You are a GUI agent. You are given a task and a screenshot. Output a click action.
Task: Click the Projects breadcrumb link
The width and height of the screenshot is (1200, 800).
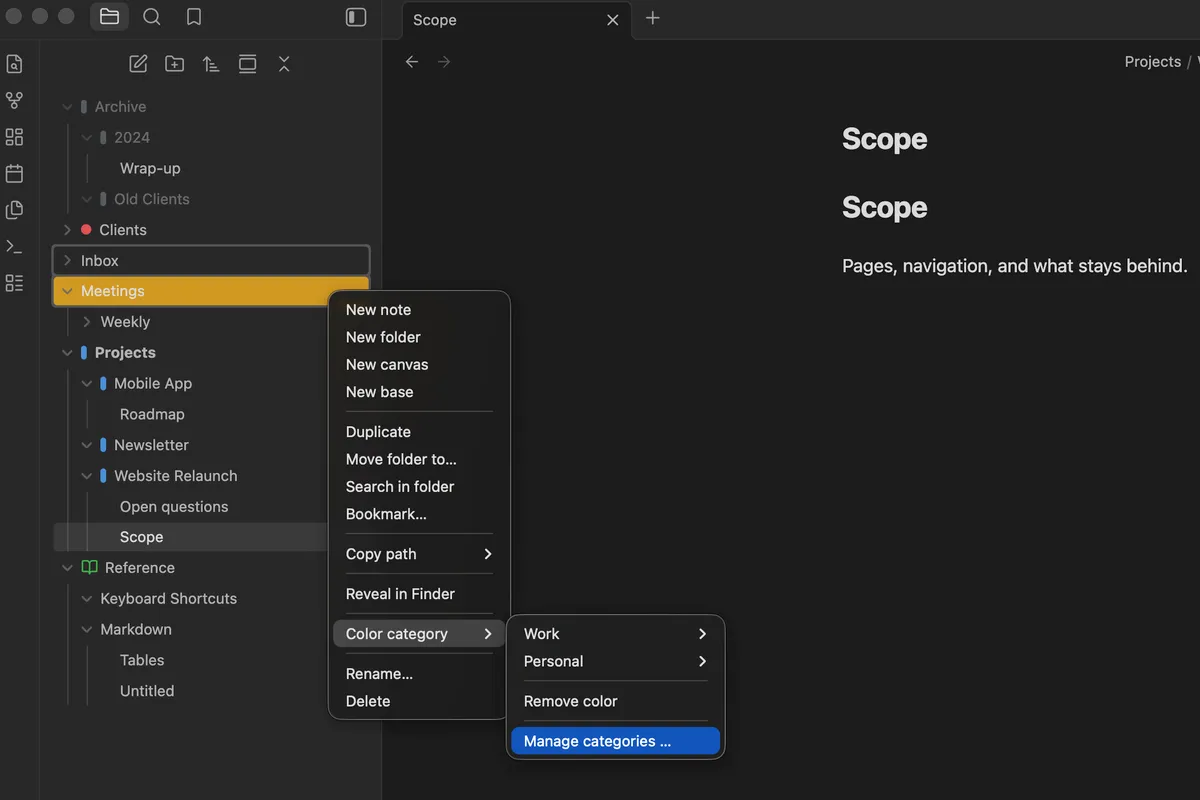1152,62
